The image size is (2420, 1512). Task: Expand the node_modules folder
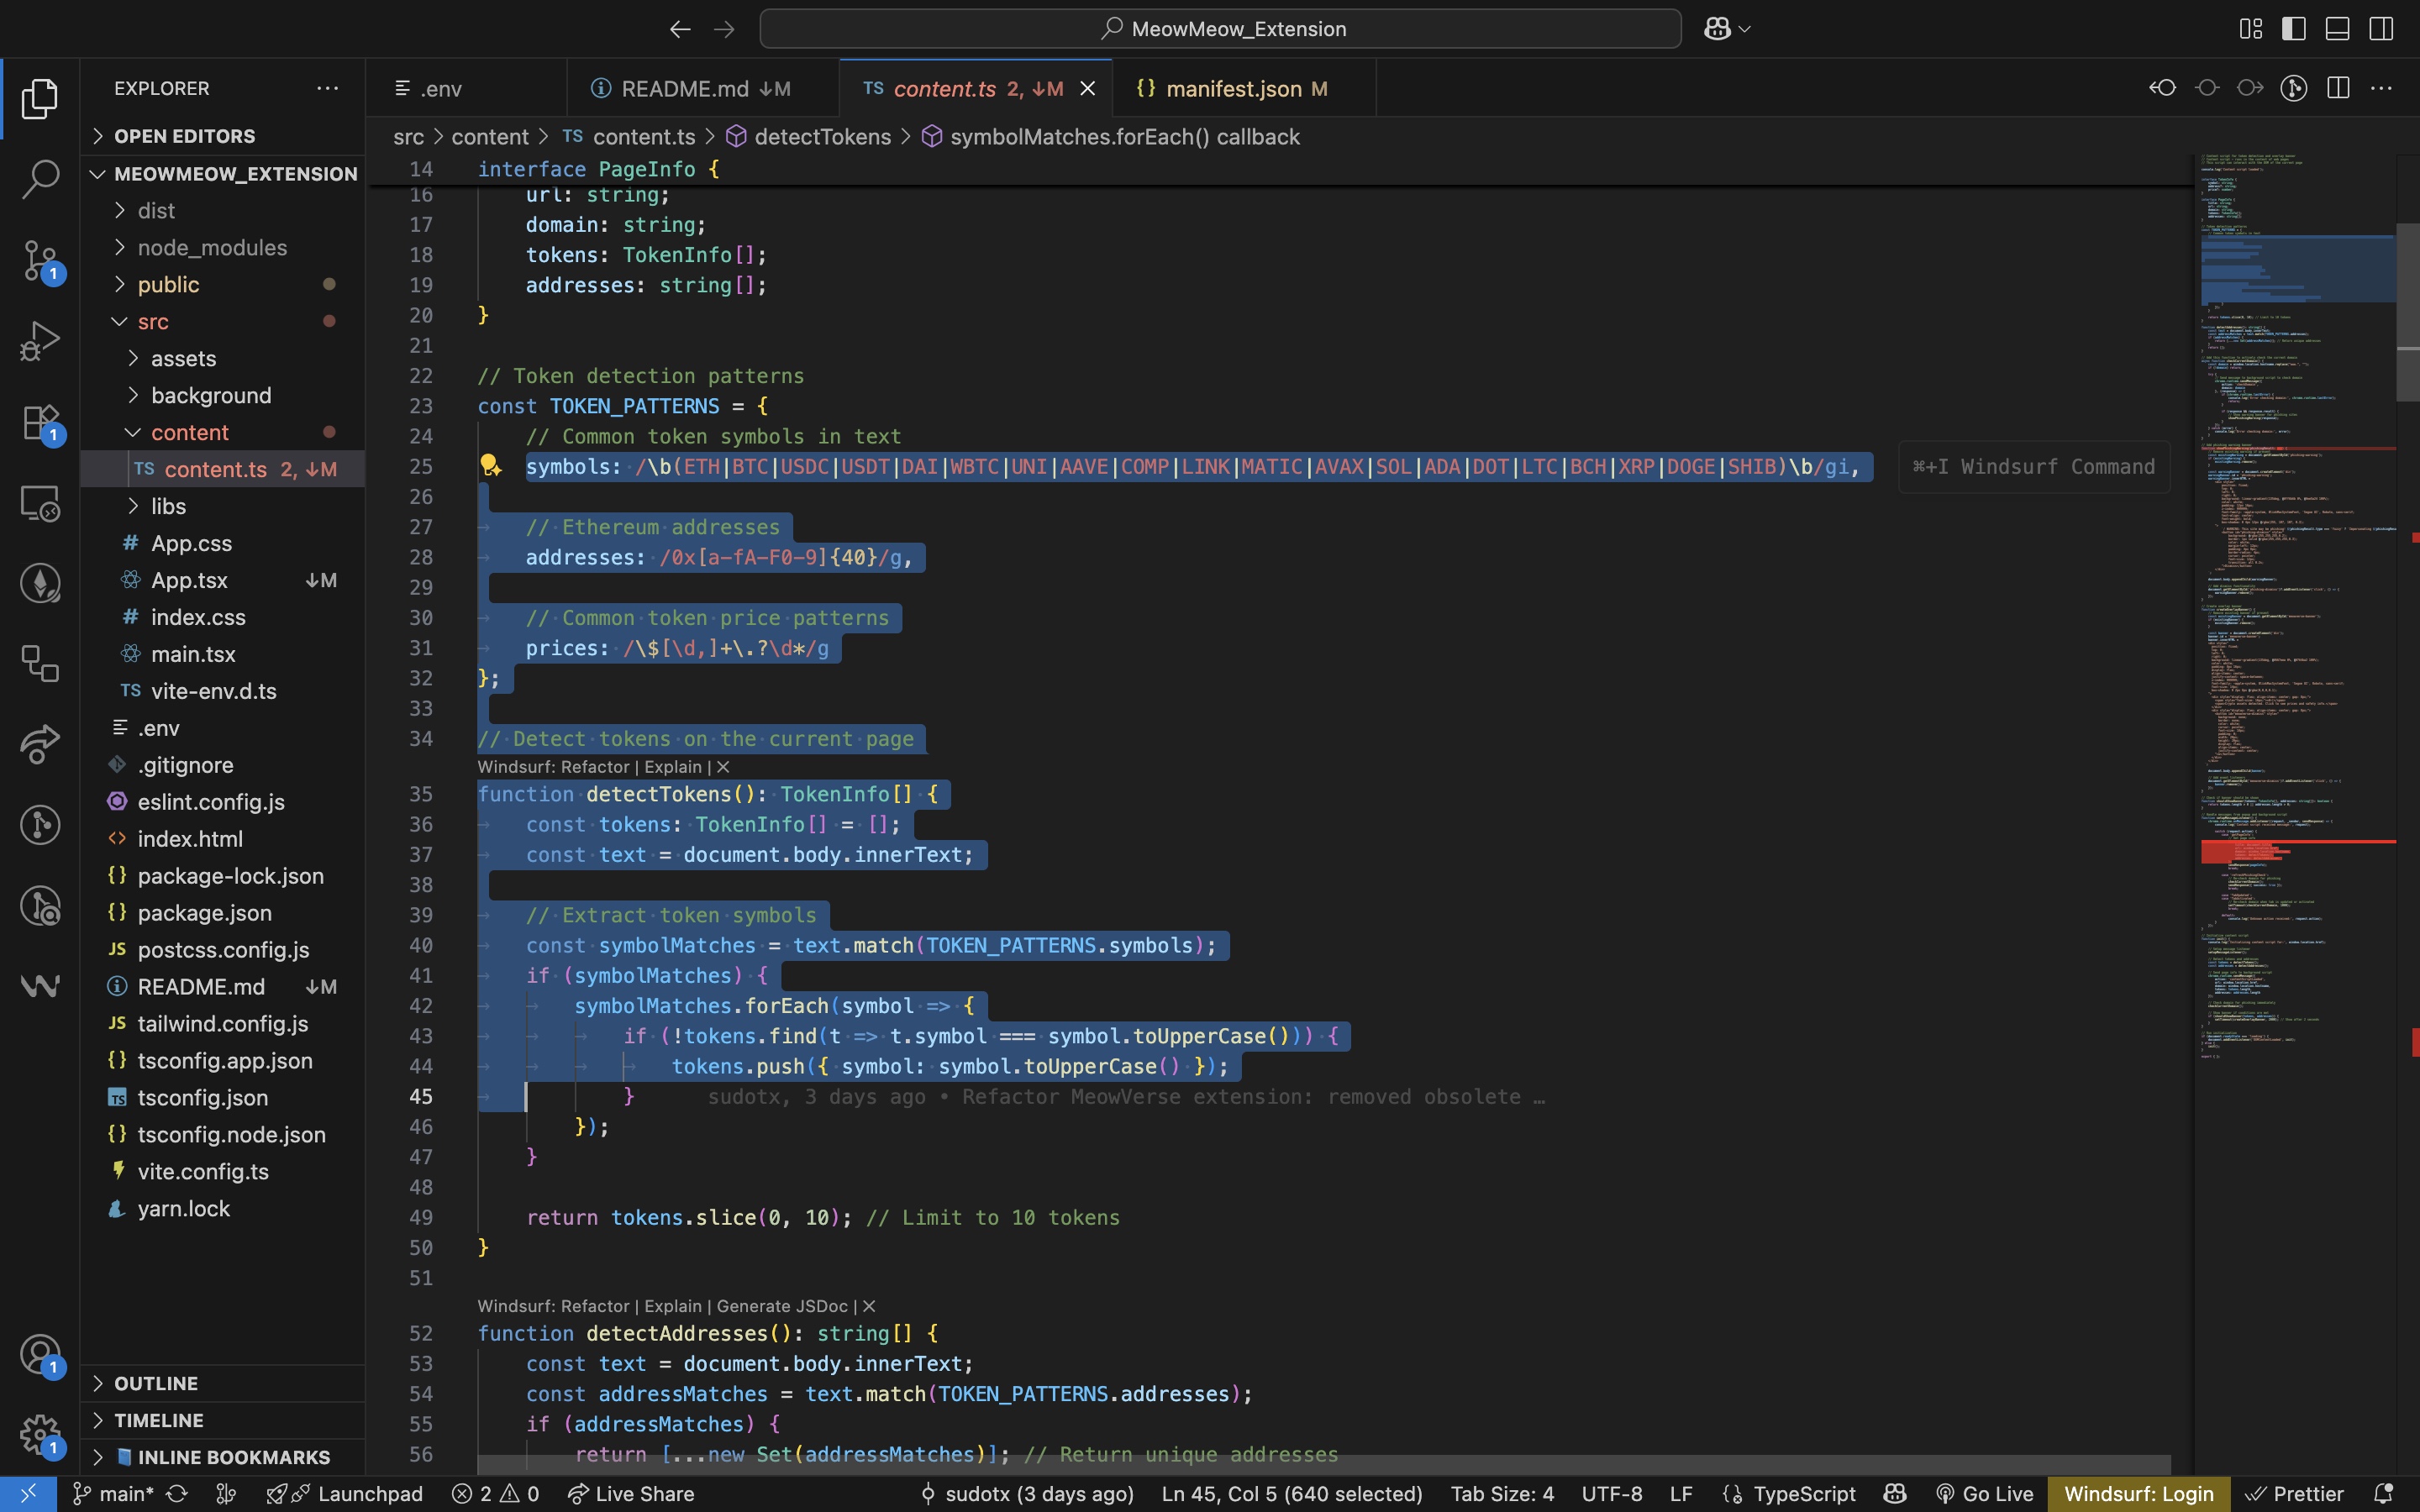coord(212,248)
